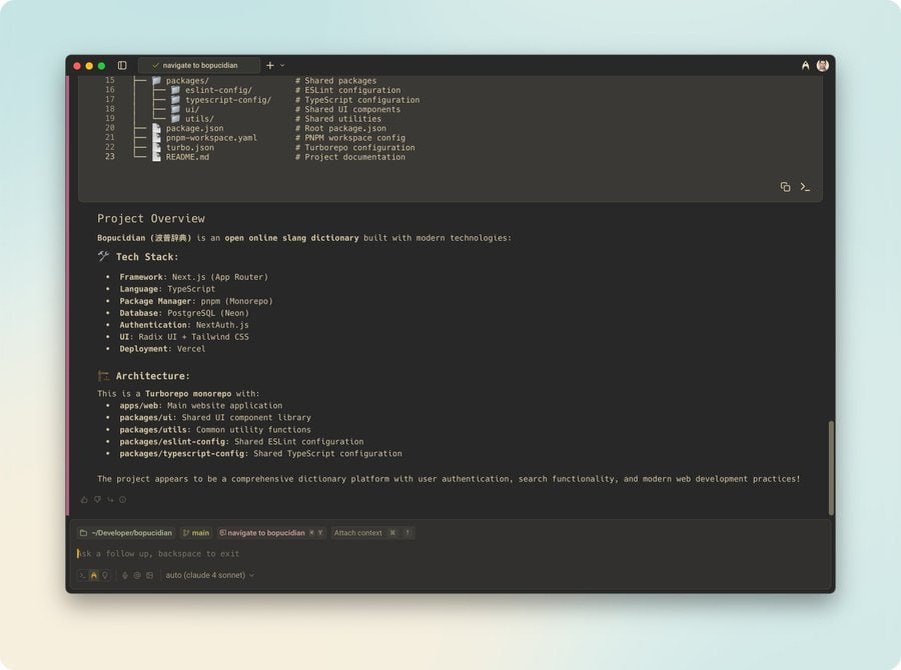
Task: Open the response info icon
Action: [x=122, y=499]
